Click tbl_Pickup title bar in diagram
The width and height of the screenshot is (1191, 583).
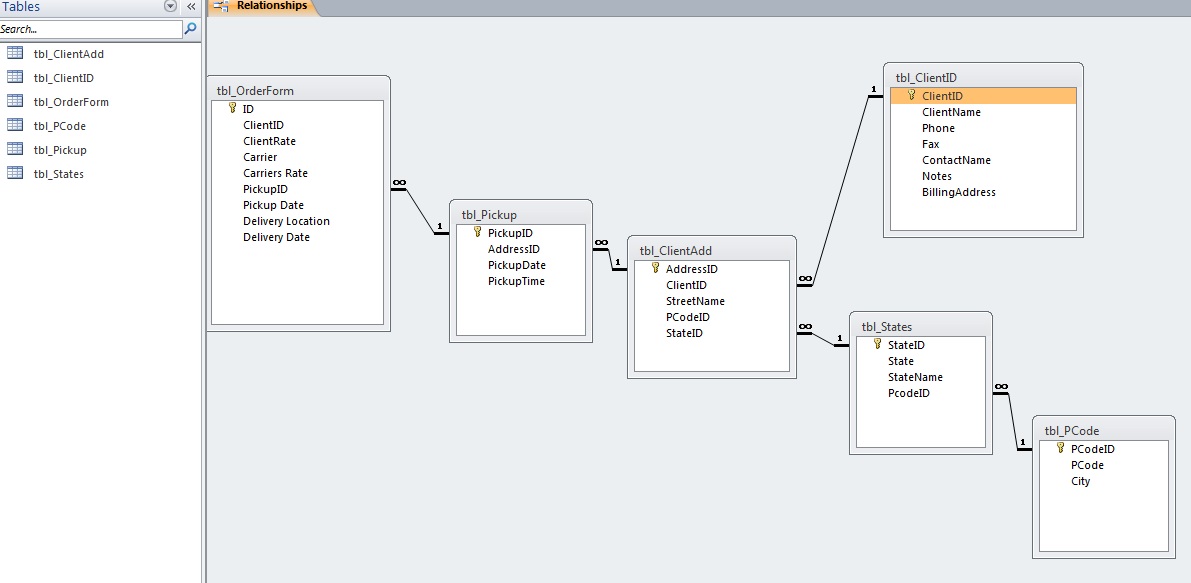[x=521, y=214]
